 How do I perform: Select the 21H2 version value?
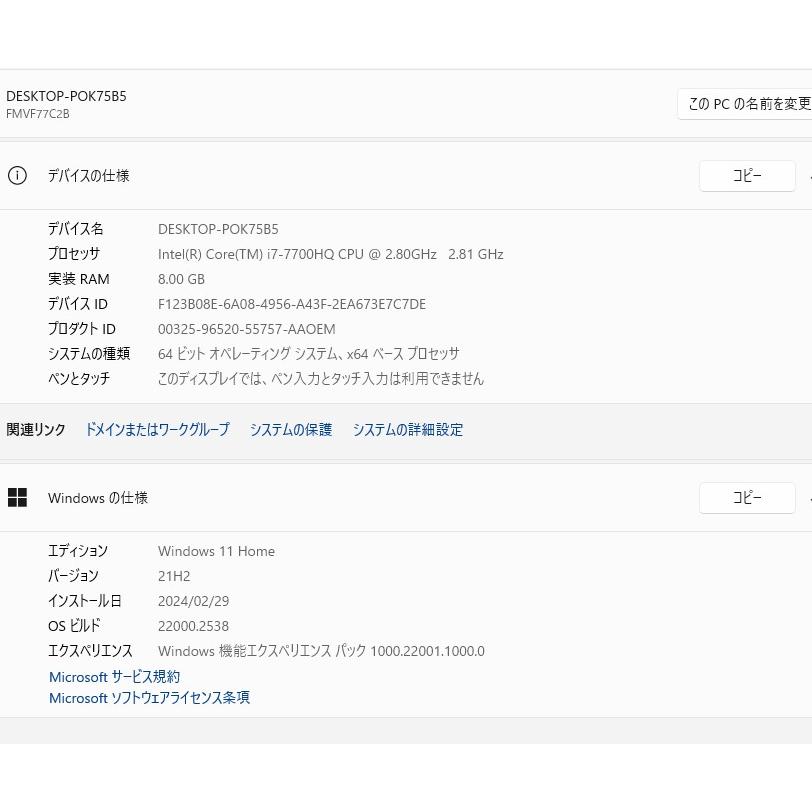click(174, 576)
